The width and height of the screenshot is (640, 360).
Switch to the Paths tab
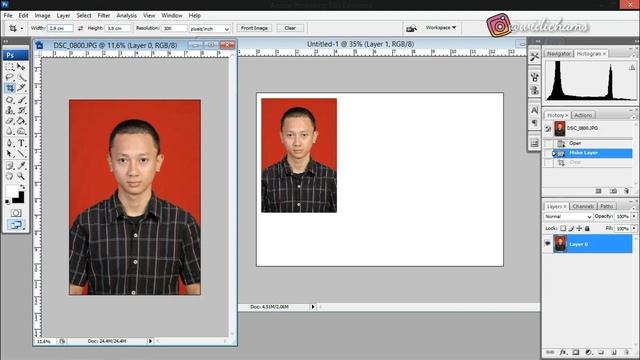(607, 206)
